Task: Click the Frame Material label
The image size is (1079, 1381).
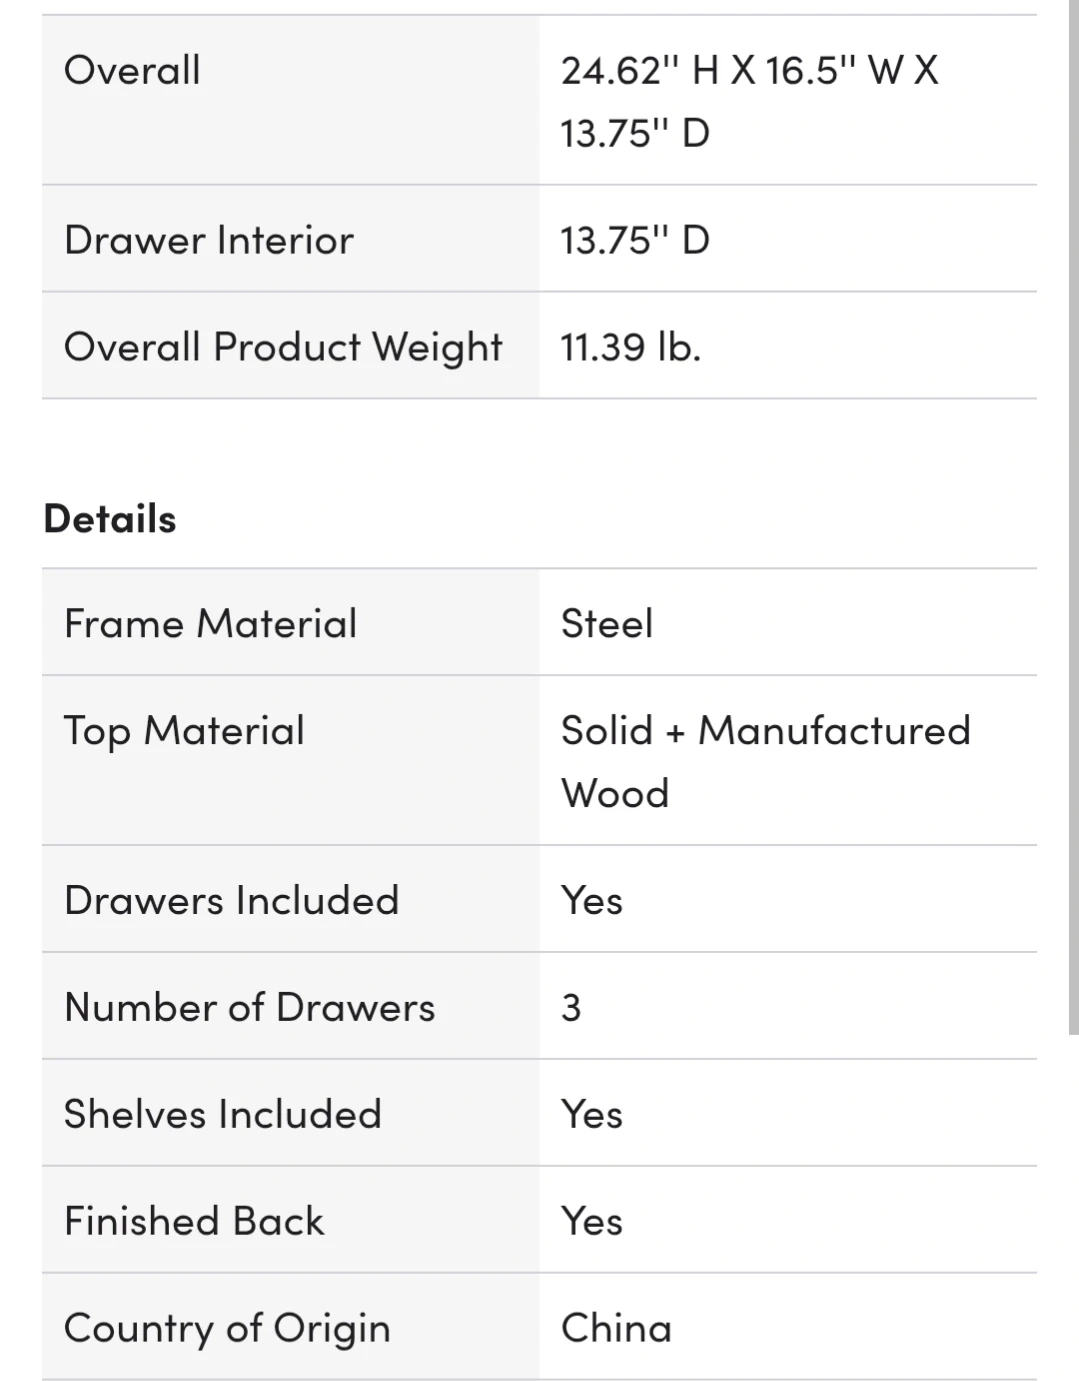Action: coord(210,624)
